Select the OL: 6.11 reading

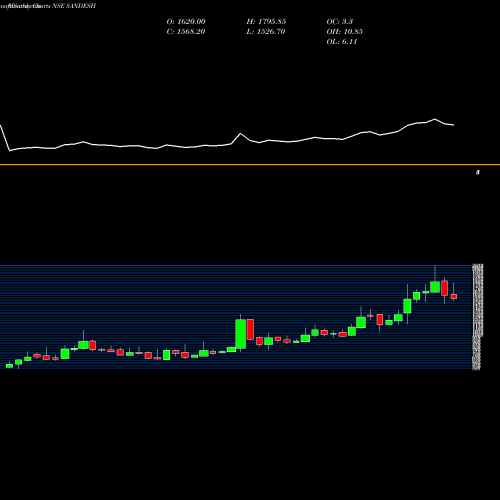point(342,42)
